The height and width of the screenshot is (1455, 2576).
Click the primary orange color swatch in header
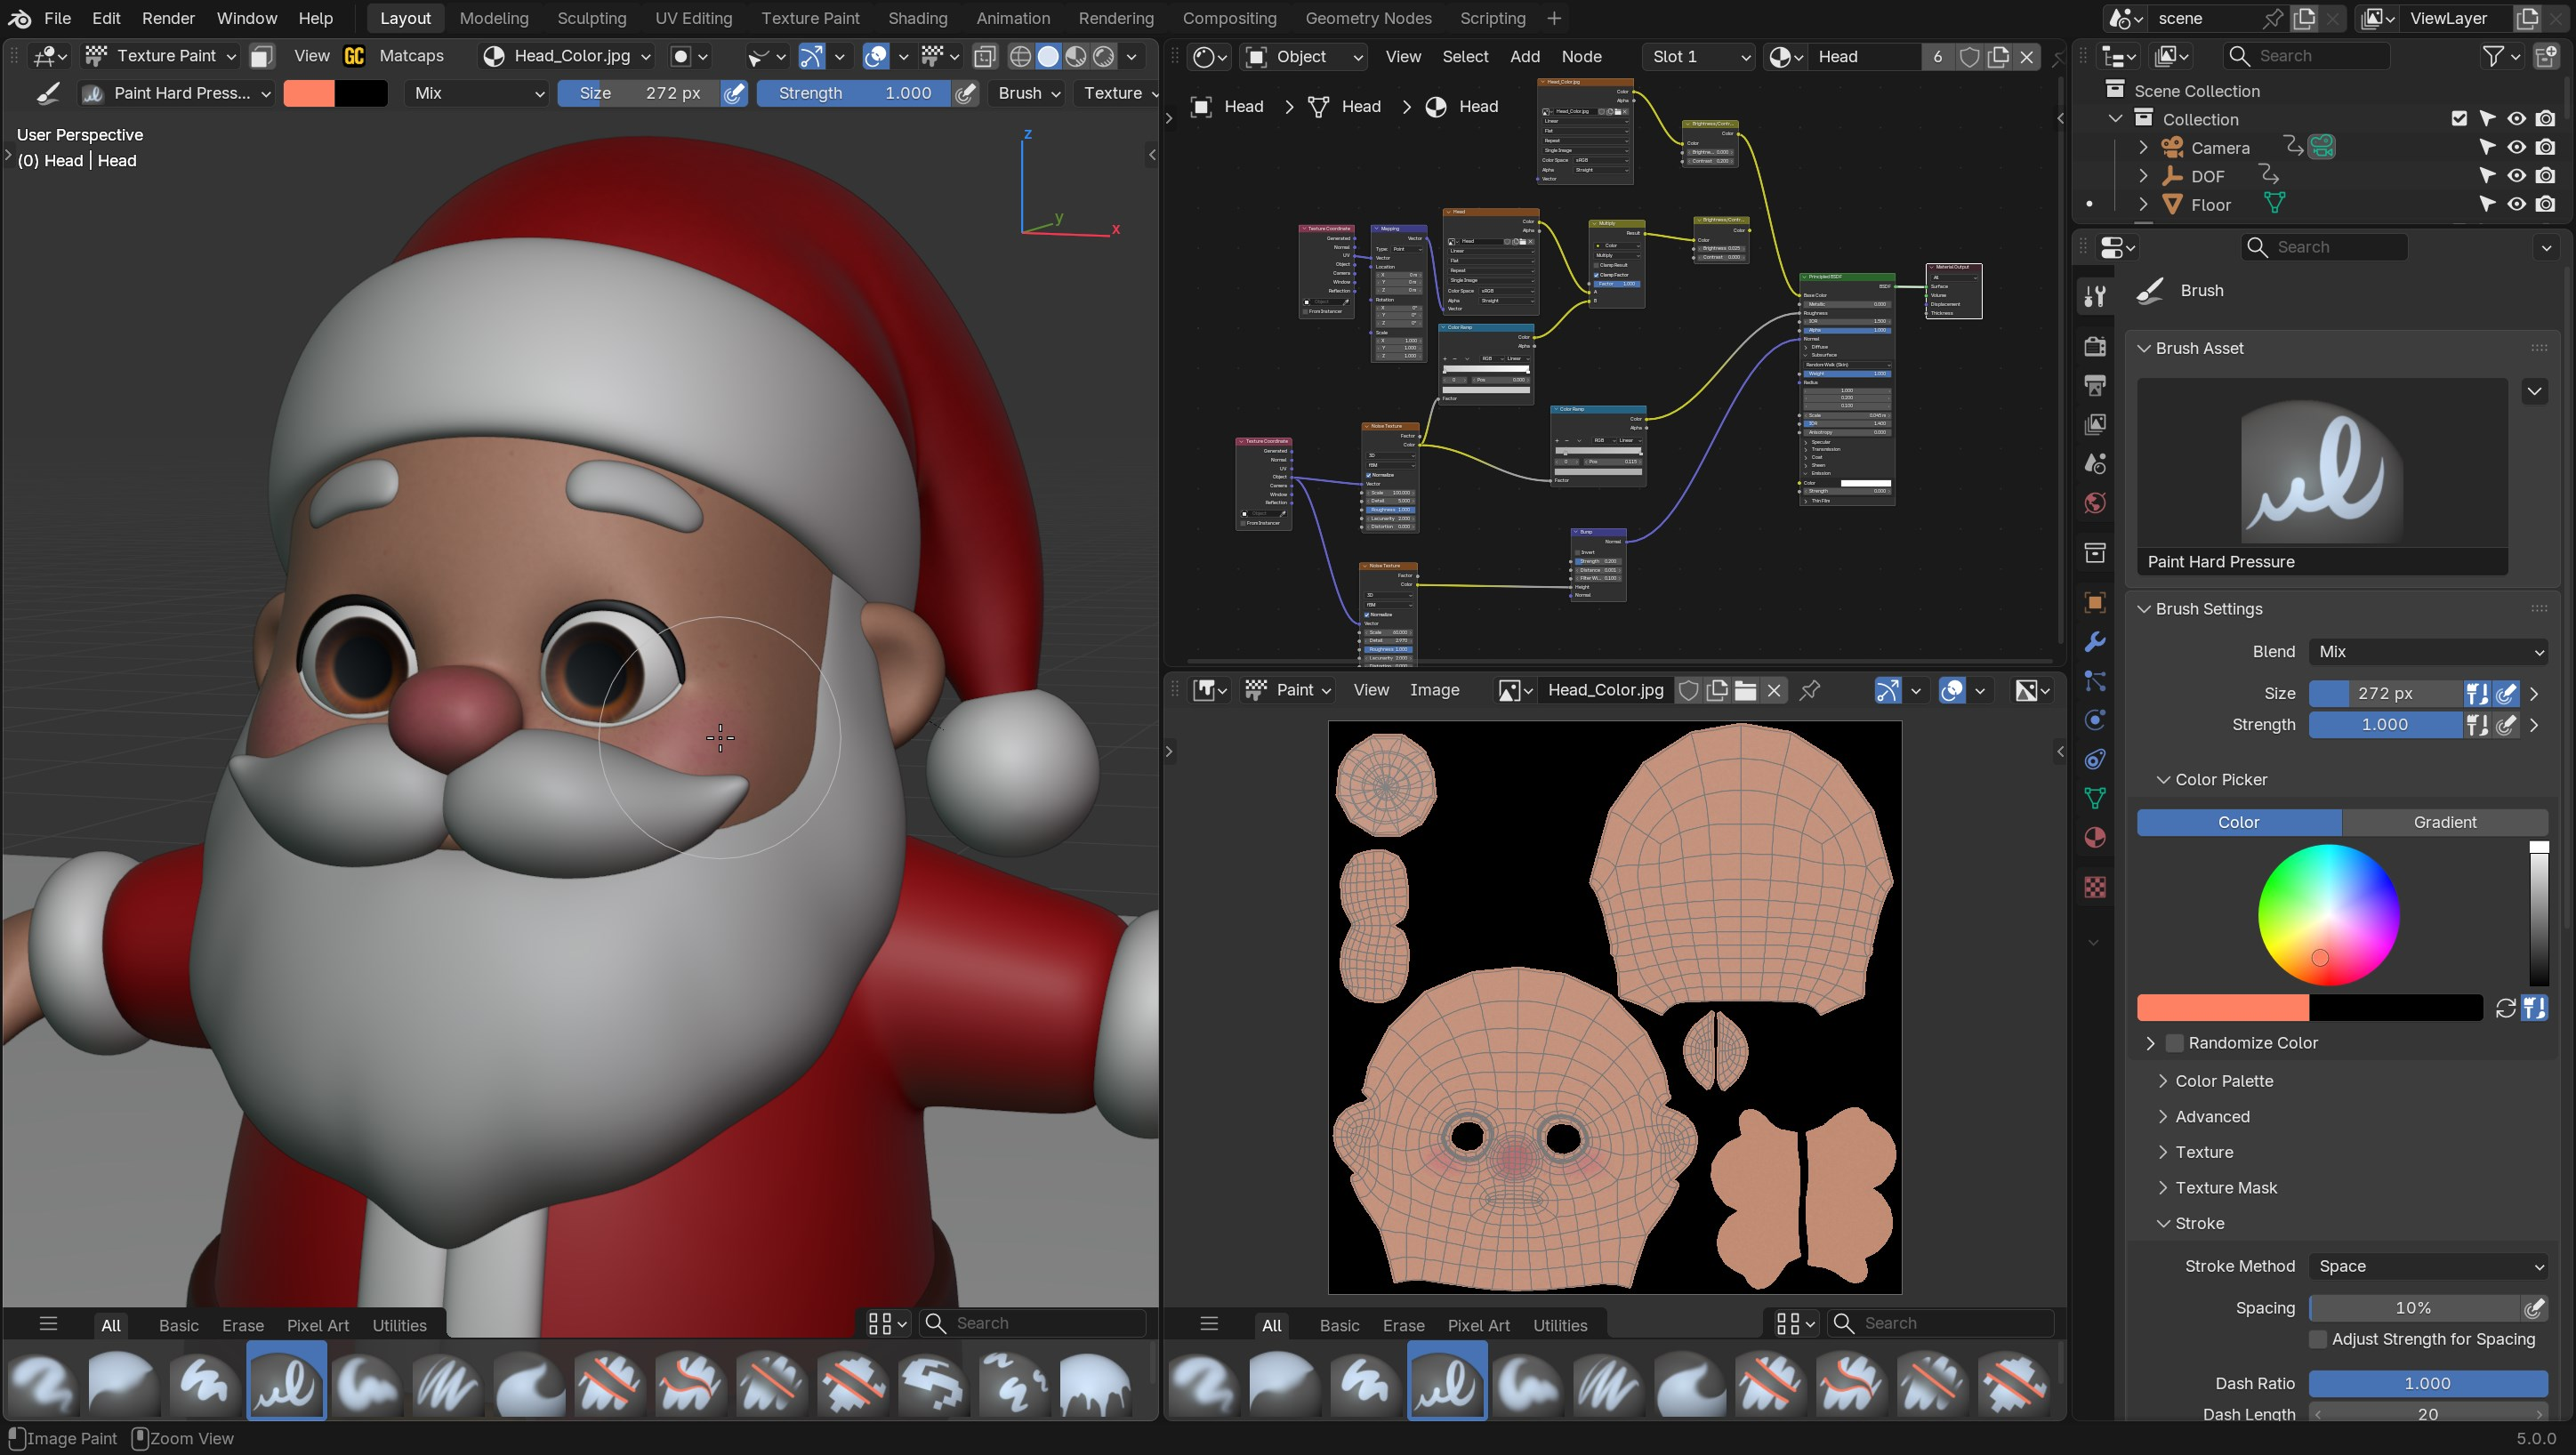pos(309,93)
